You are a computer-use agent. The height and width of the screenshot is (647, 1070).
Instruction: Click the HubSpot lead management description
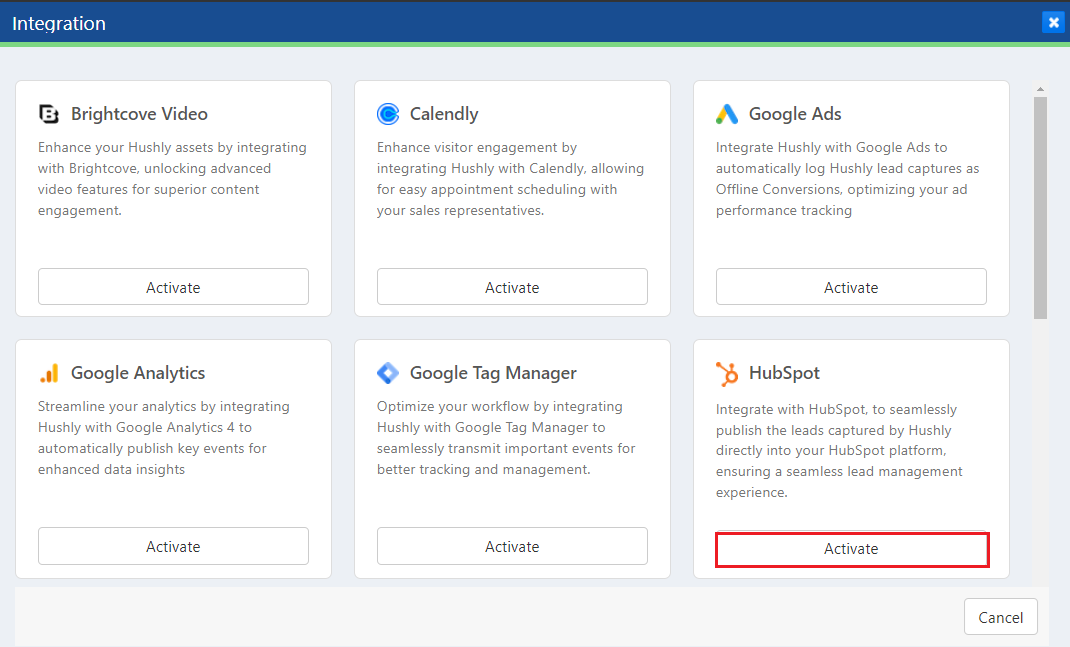tap(839, 450)
